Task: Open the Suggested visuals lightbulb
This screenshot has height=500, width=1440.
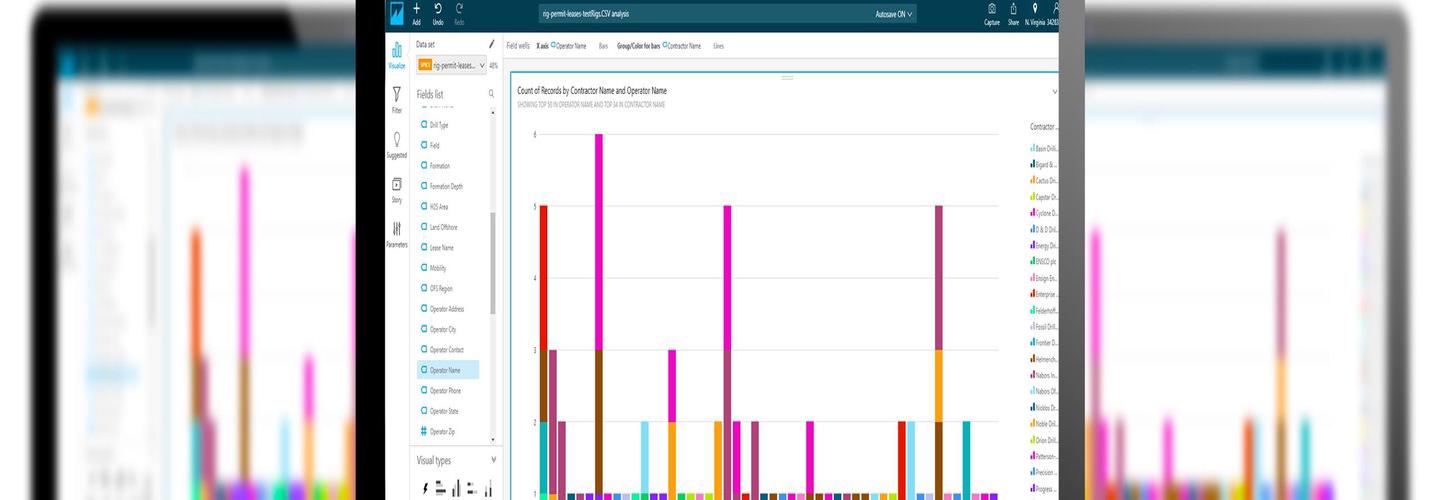Action: (x=397, y=144)
